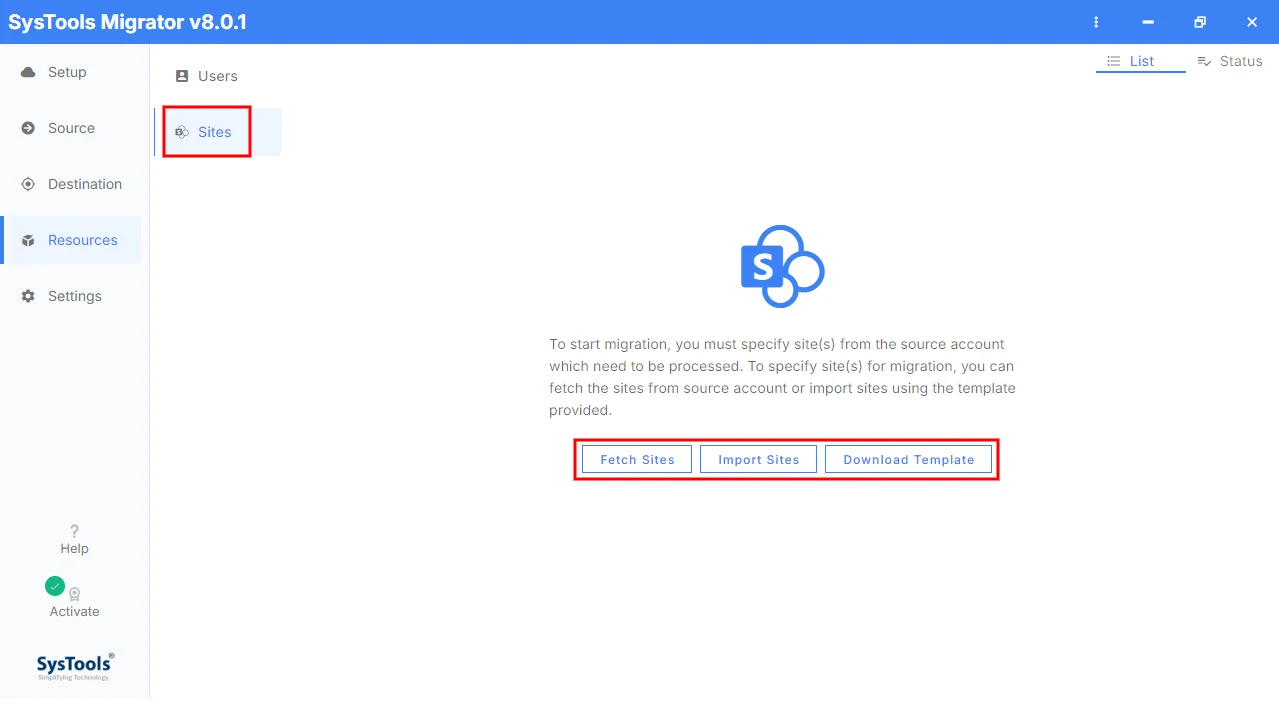
Task: Click the Users person icon
Action: click(x=181, y=76)
